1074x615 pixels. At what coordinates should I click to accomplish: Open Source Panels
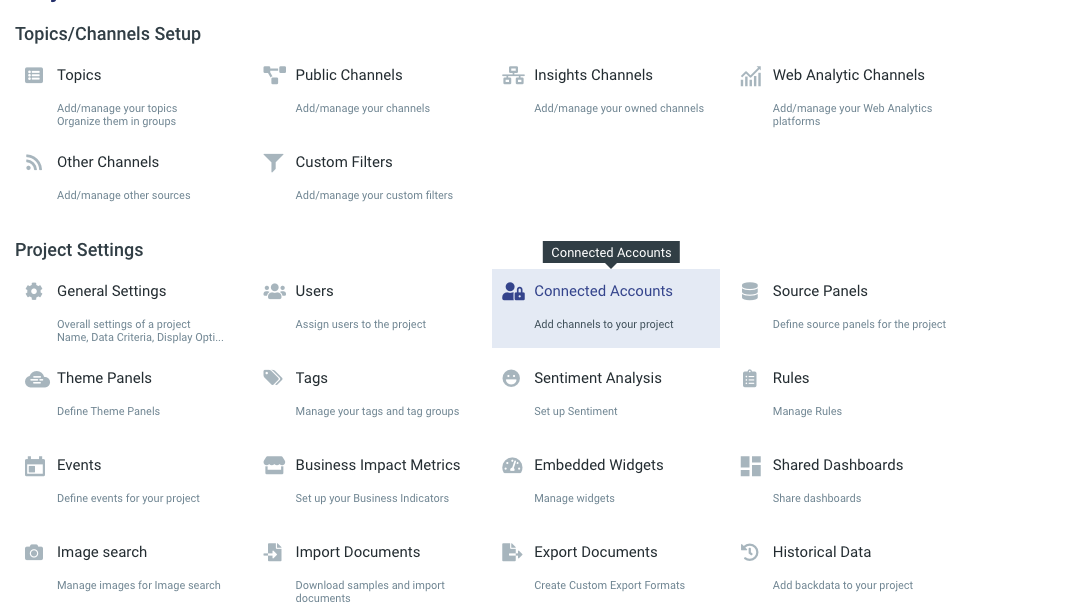tap(820, 291)
